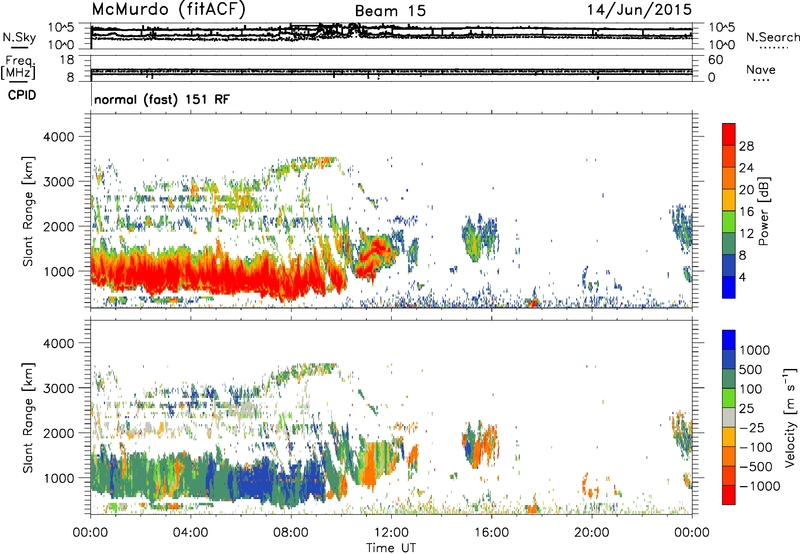Click the "16" power colorbar label
This screenshot has width=800, height=554.
[x=746, y=212]
